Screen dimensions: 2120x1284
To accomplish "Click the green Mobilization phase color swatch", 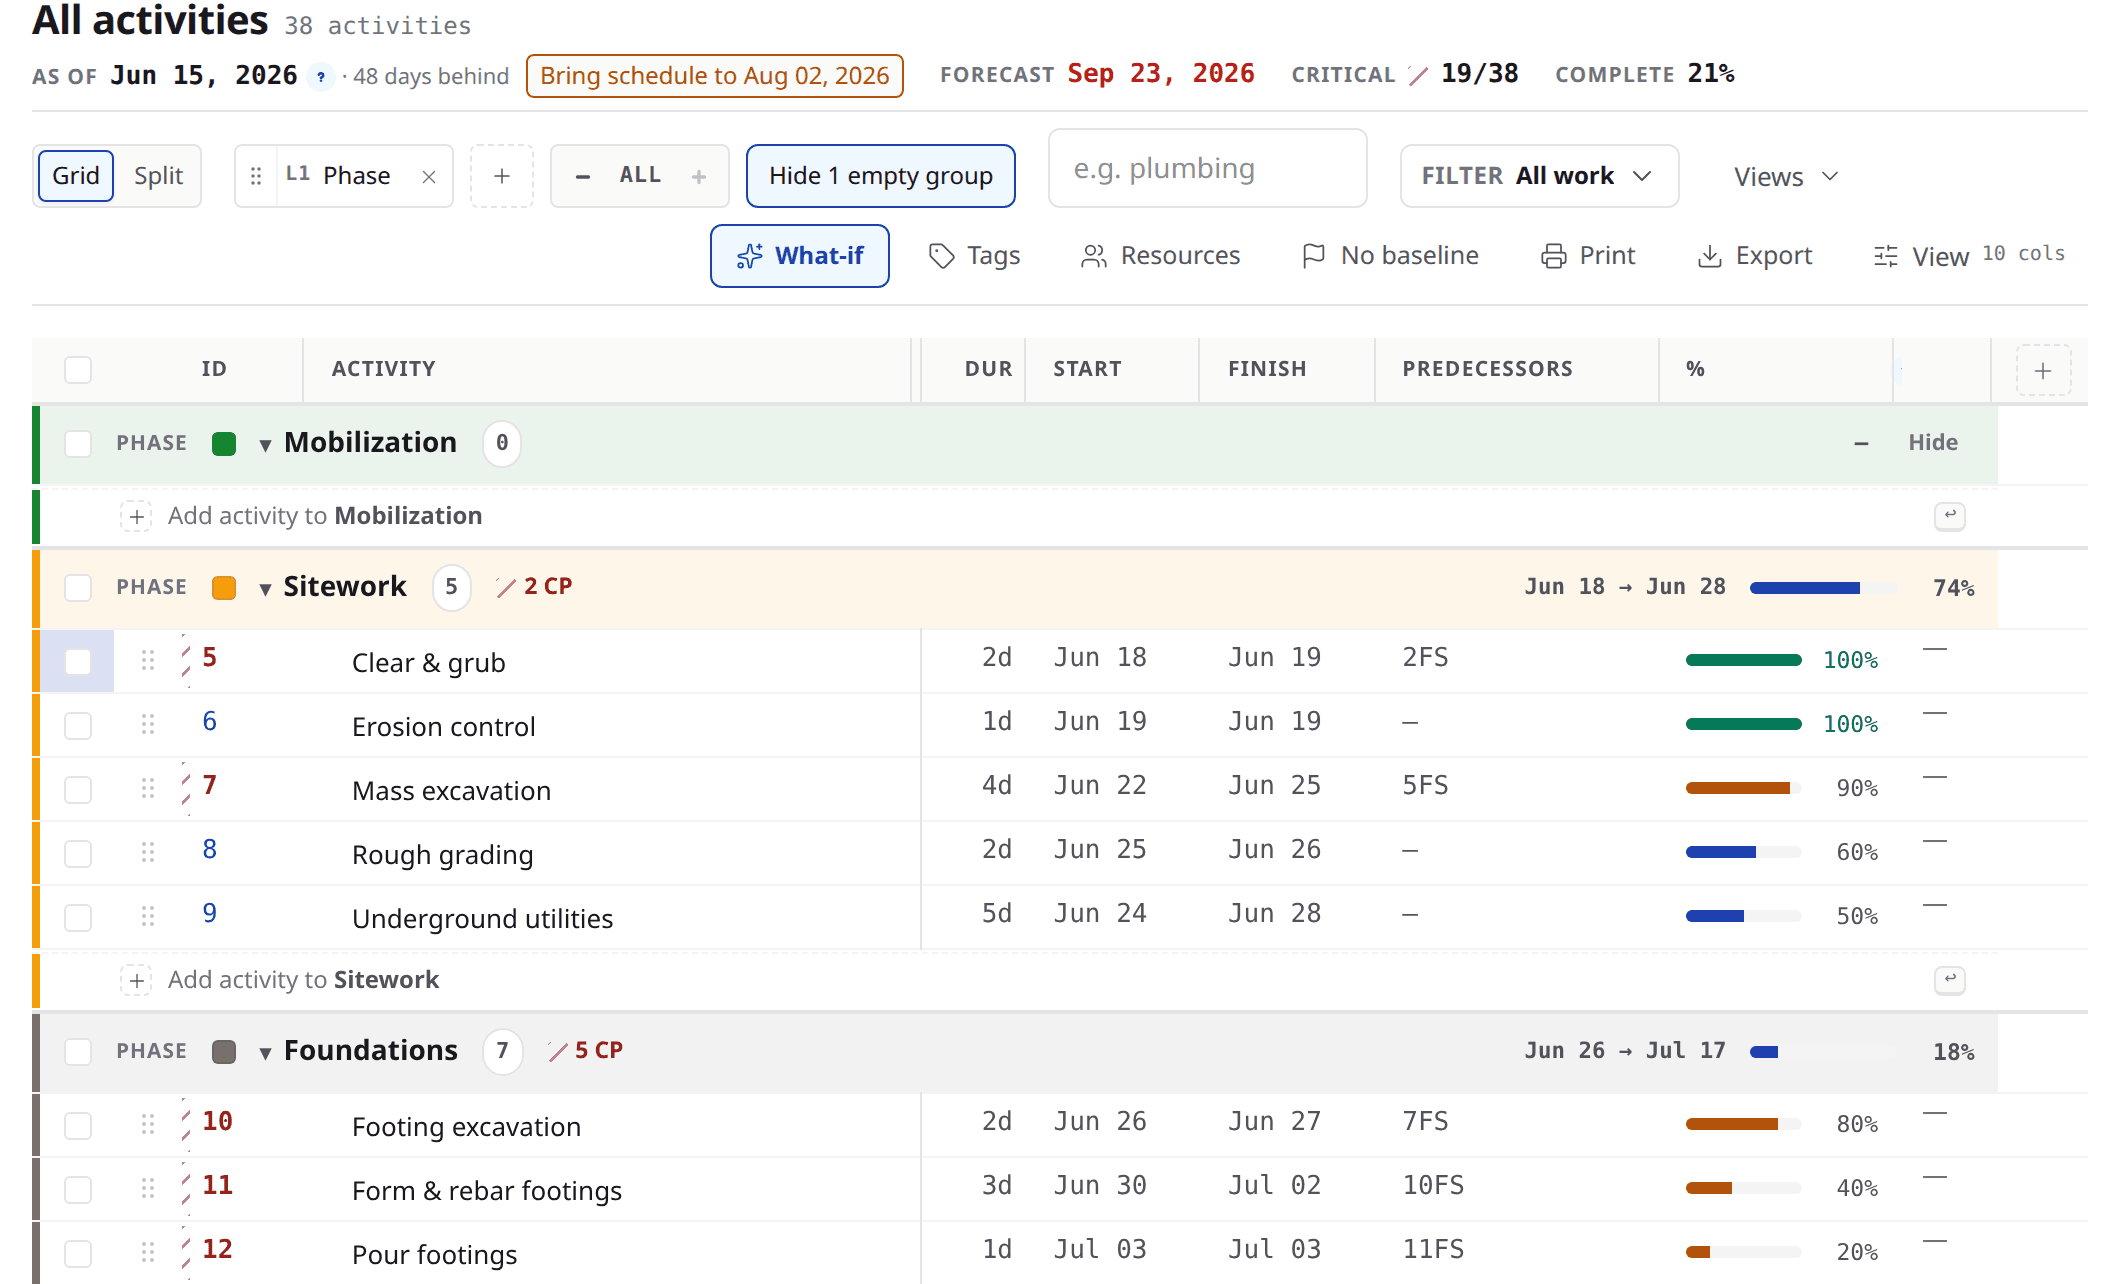I will (x=224, y=444).
